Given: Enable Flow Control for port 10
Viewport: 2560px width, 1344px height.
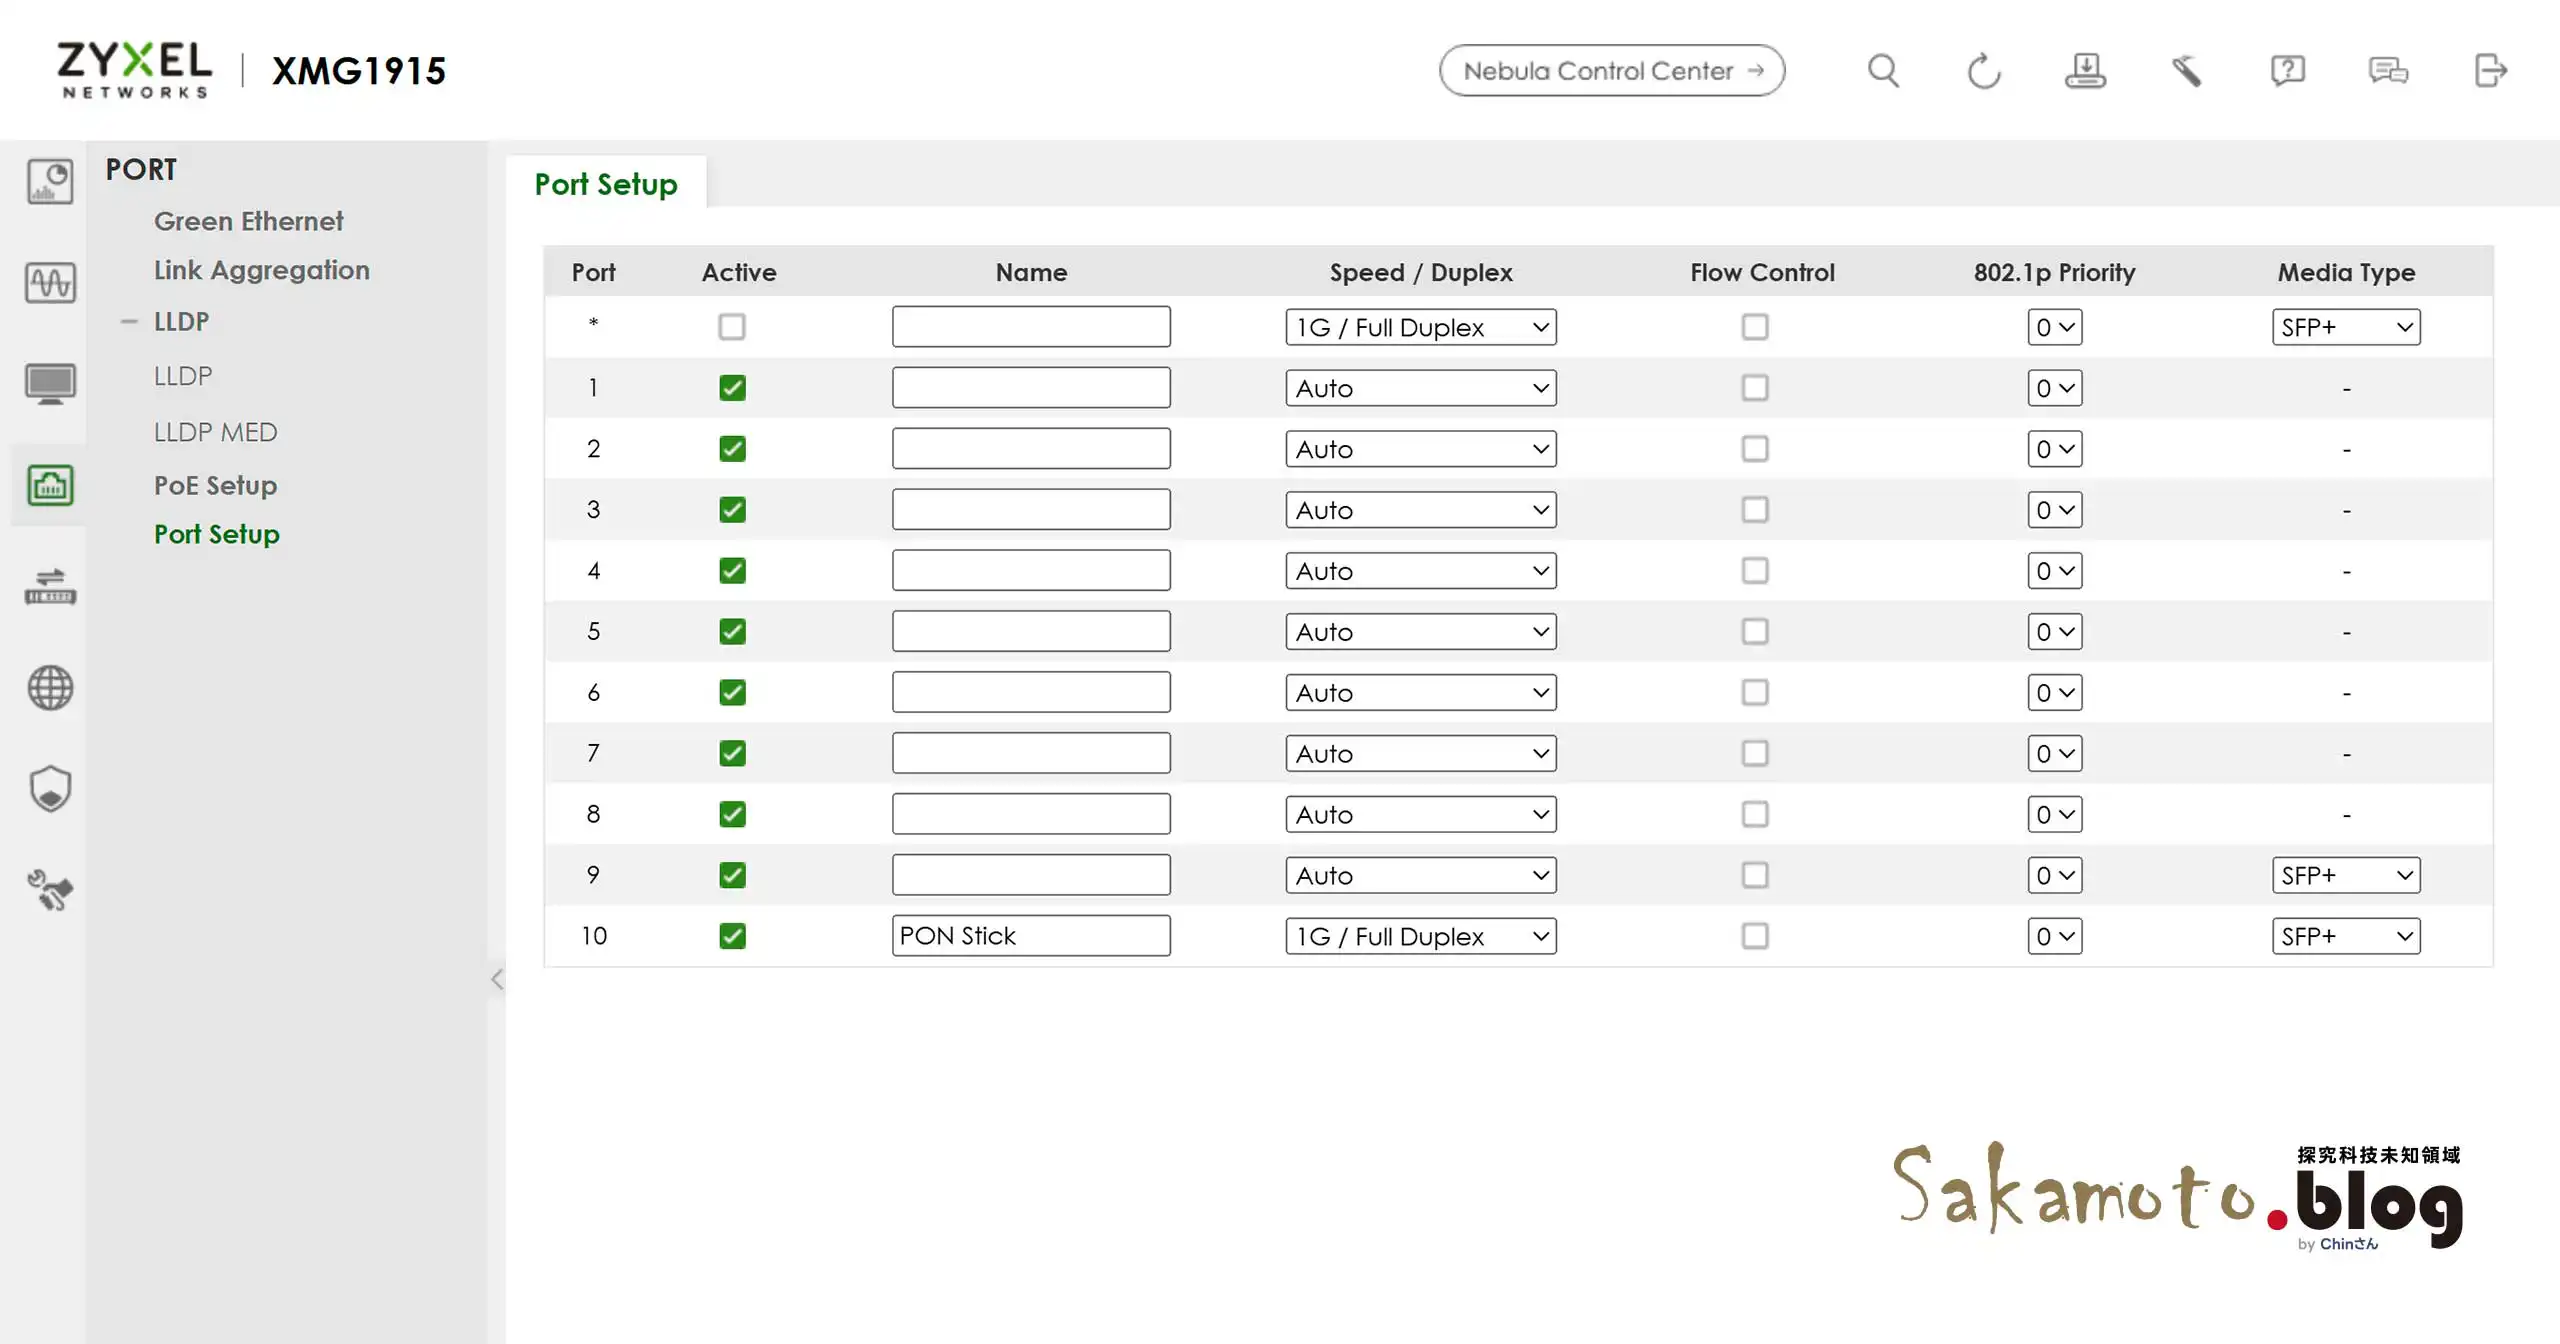Looking at the screenshot, I should (x=1754, y=936).
